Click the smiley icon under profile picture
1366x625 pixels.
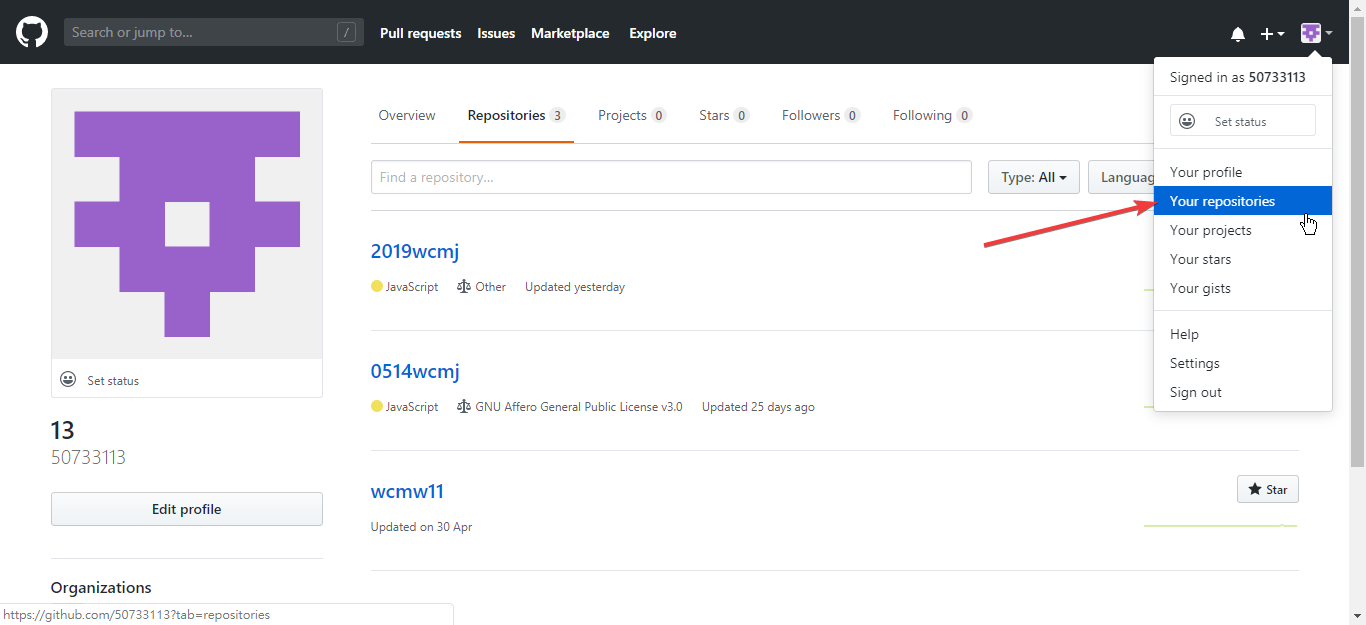point(68,380)
